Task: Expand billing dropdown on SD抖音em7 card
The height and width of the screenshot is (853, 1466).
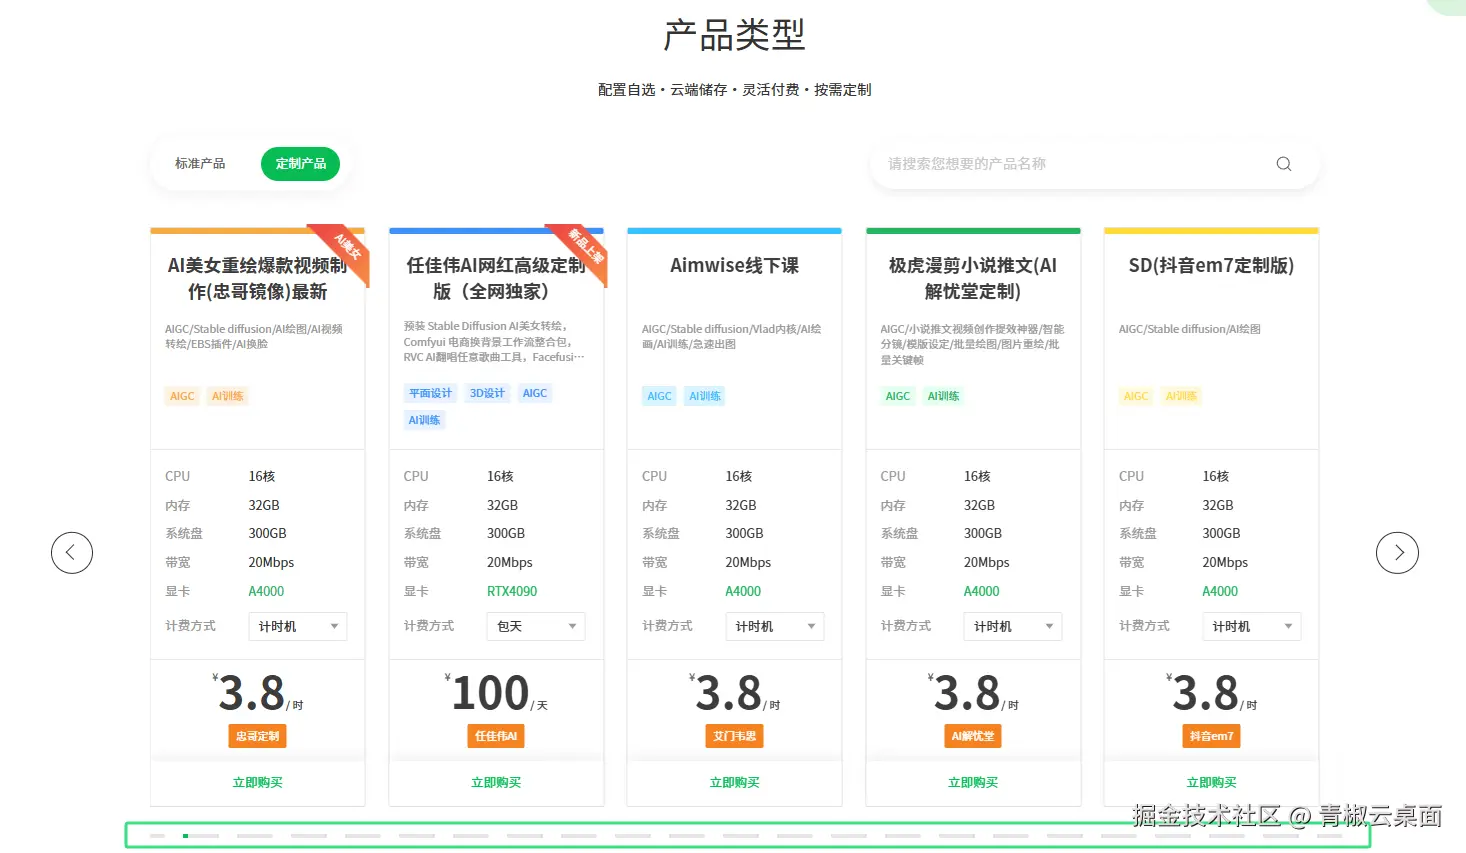Action: 1251,626
